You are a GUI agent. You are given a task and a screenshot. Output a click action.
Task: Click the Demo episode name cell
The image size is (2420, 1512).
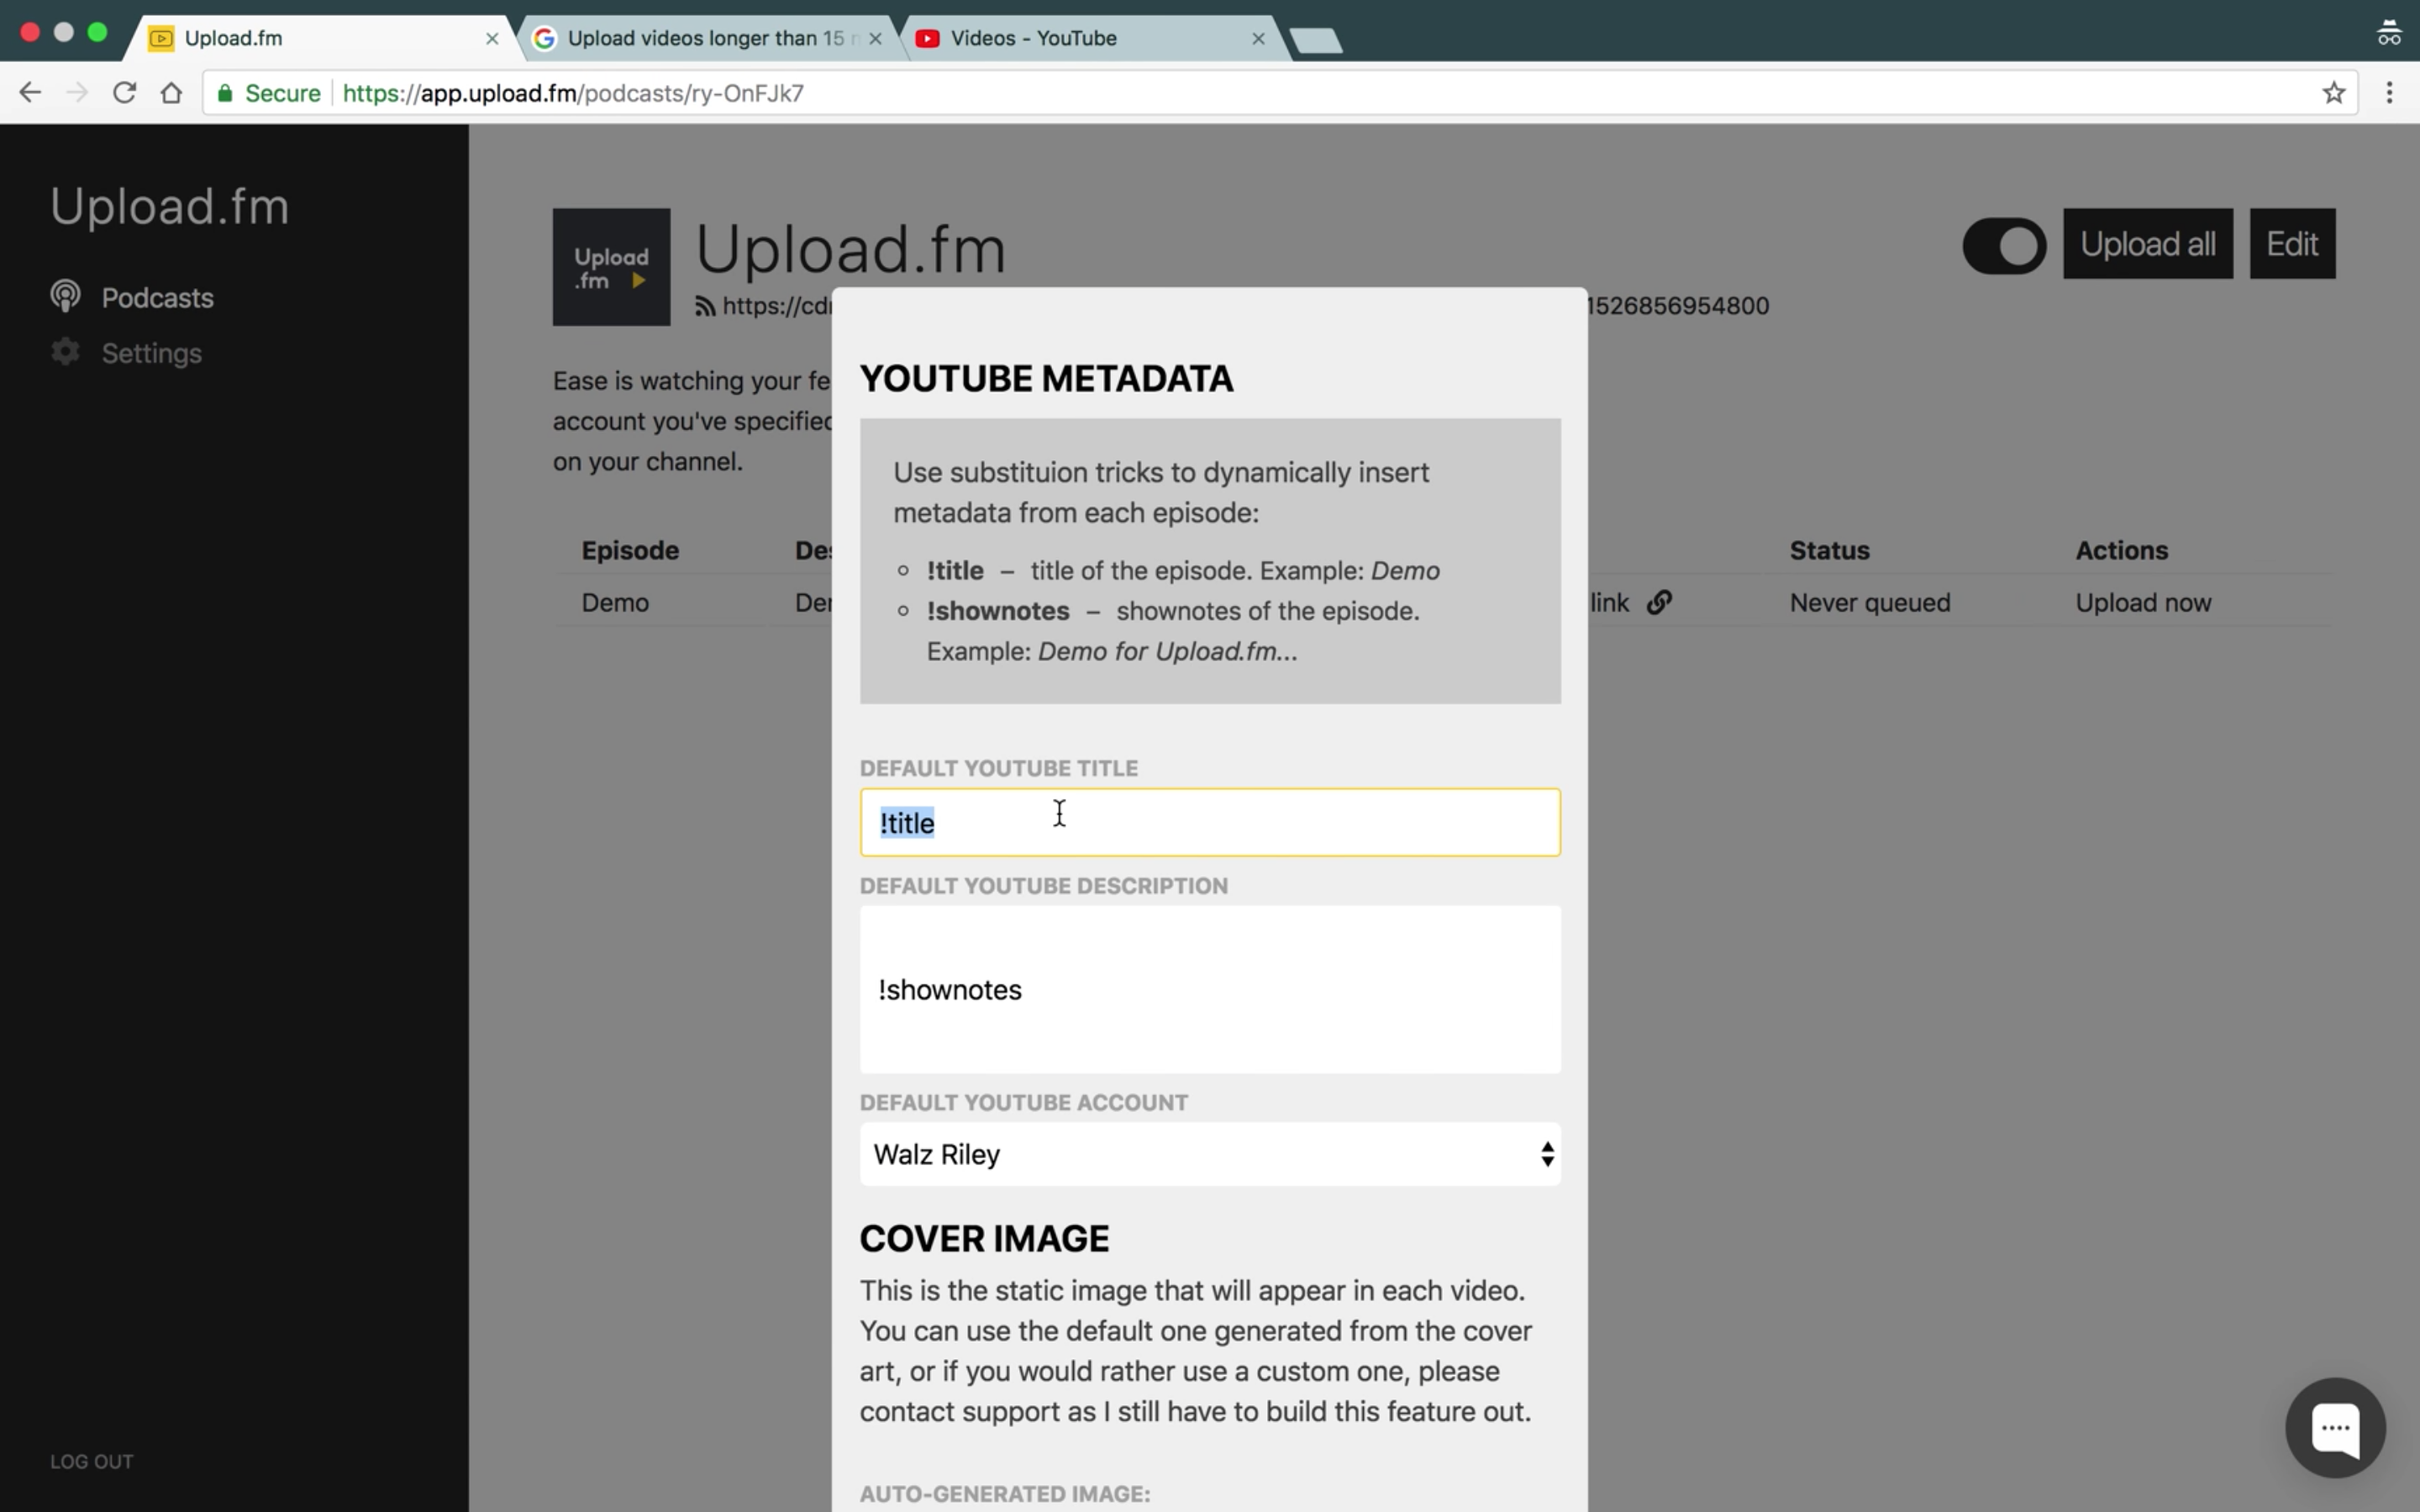coord(615,602)
